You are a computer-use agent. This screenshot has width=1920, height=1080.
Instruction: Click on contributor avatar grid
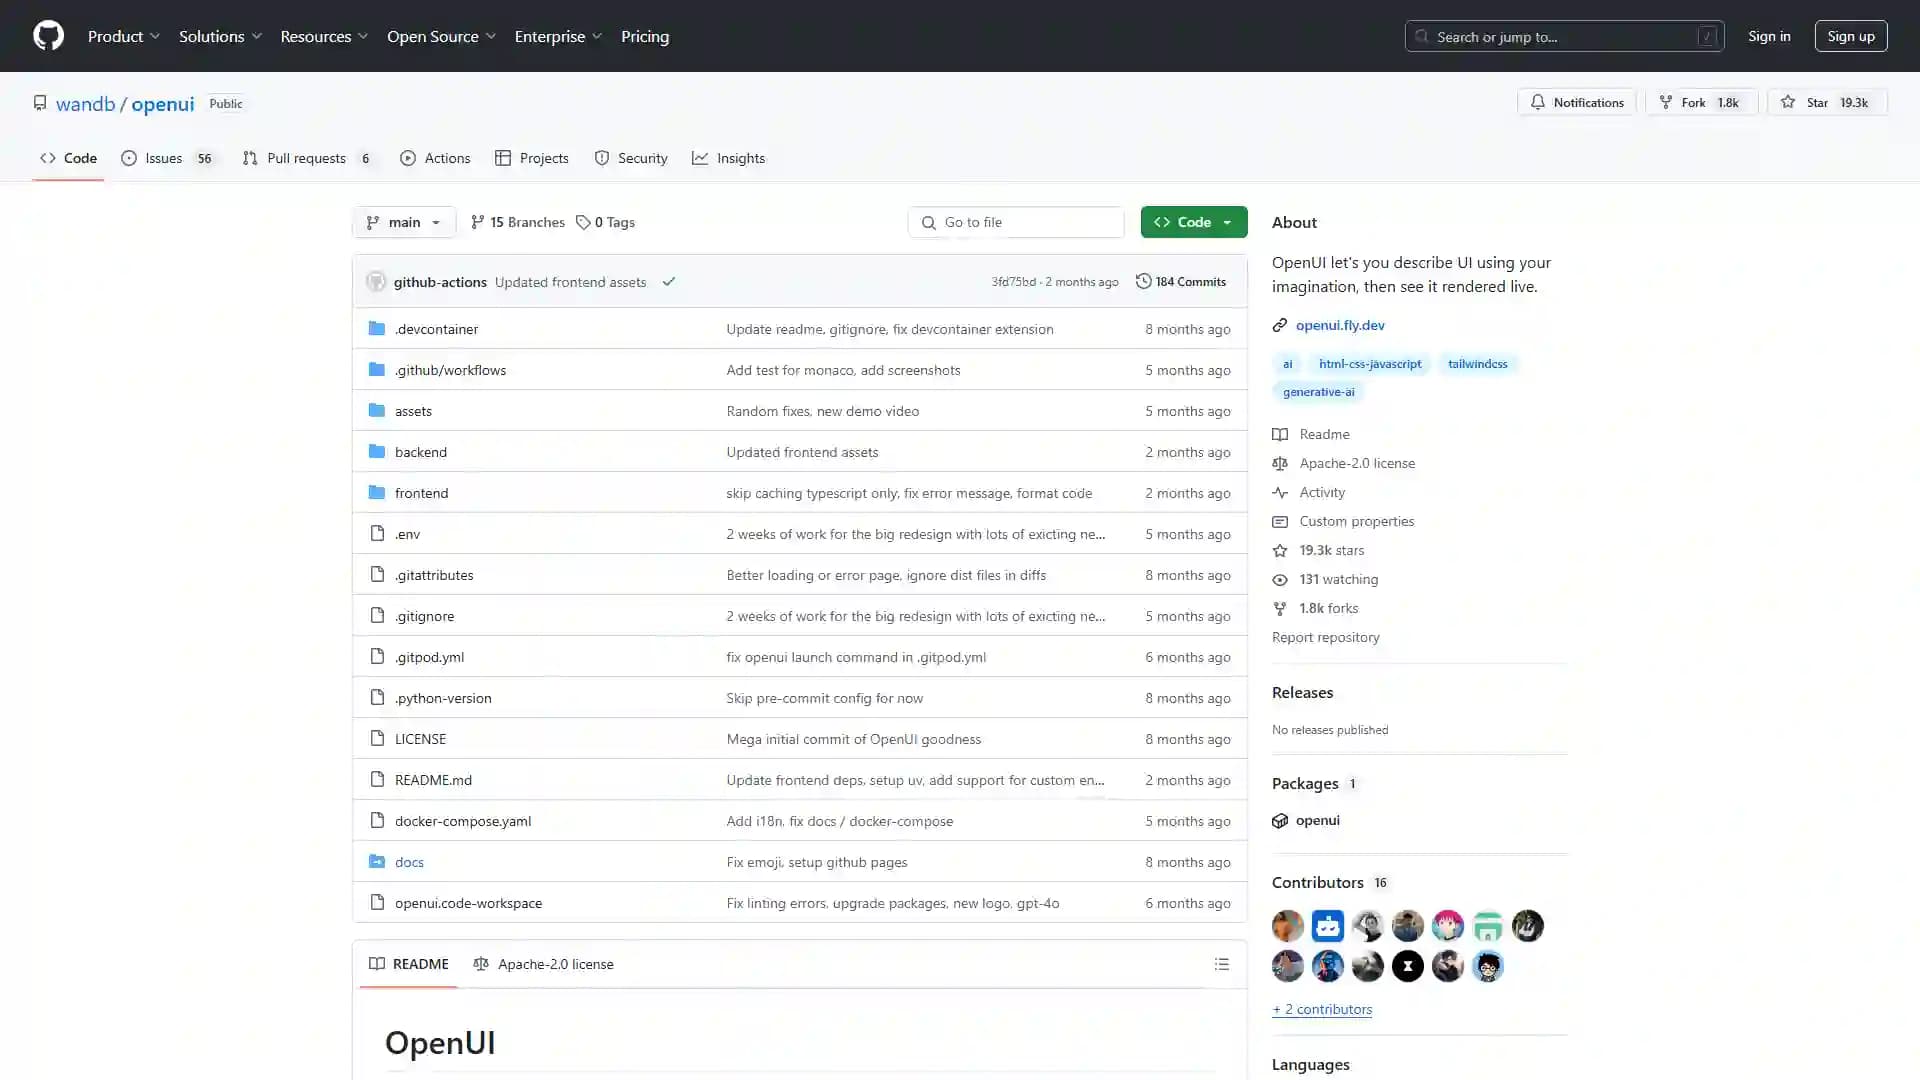[x=1404, y=945]
